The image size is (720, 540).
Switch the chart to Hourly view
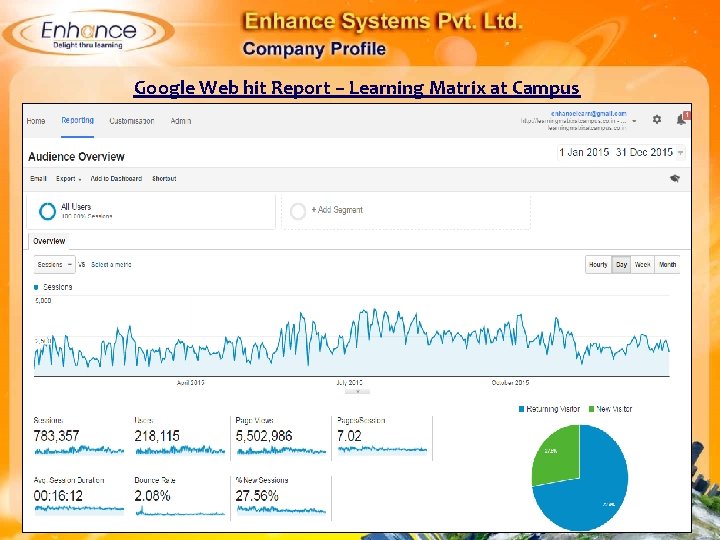click(x=598, y=264)
